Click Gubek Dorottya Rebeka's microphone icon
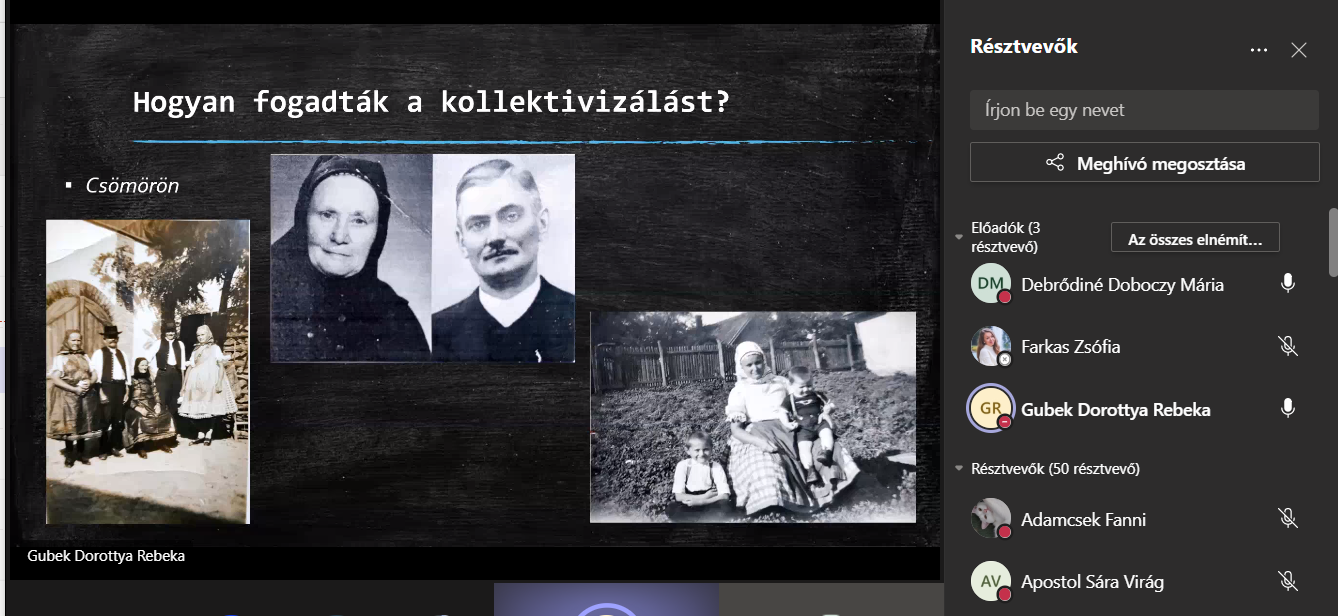The image size is (1338, 616). click(x=1288, y=408)
